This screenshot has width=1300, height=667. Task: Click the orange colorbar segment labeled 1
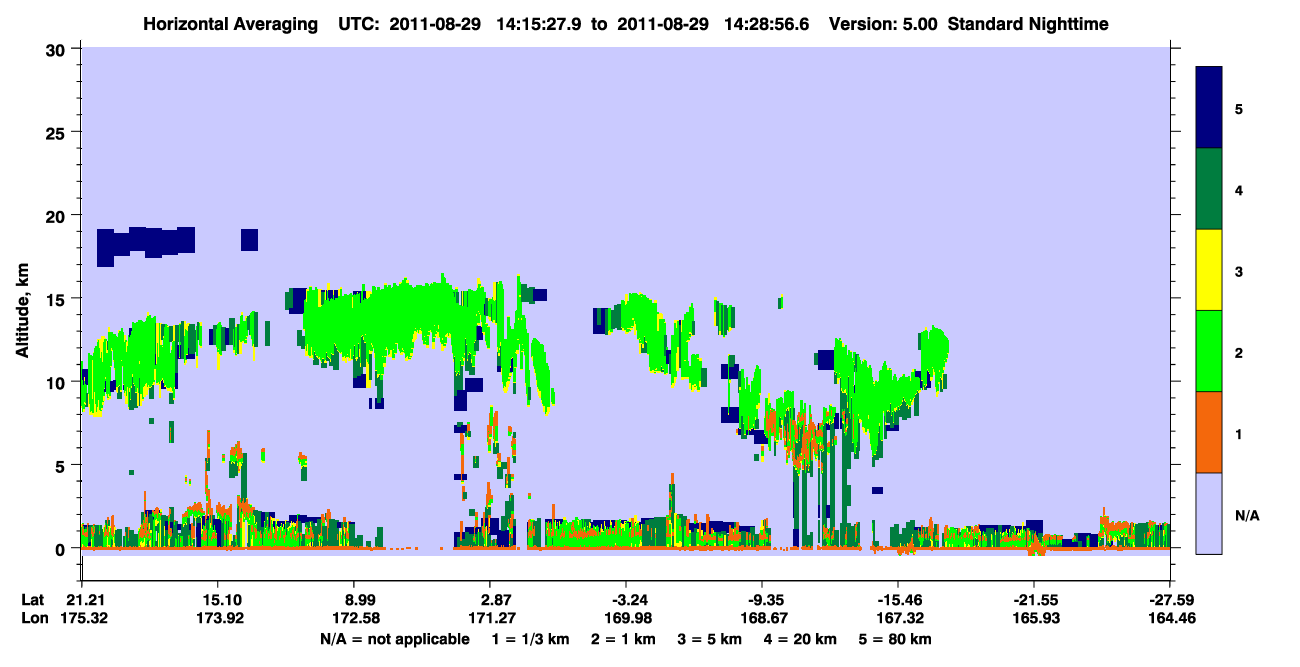[1209, 432]
